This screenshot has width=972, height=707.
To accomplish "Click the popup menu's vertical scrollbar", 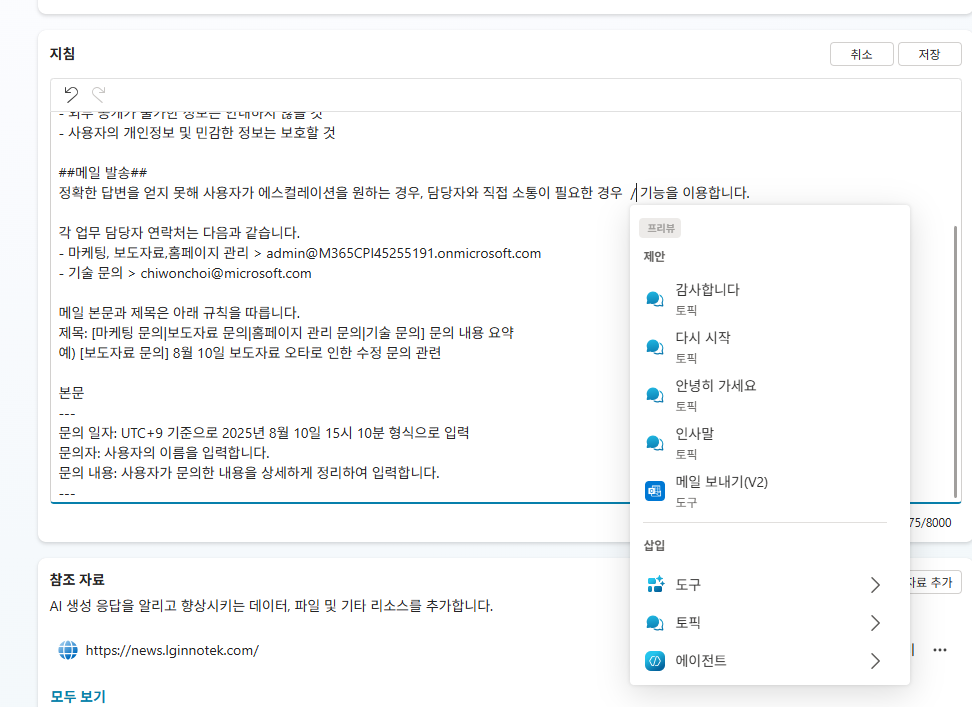I will click(x=955, y=362).
